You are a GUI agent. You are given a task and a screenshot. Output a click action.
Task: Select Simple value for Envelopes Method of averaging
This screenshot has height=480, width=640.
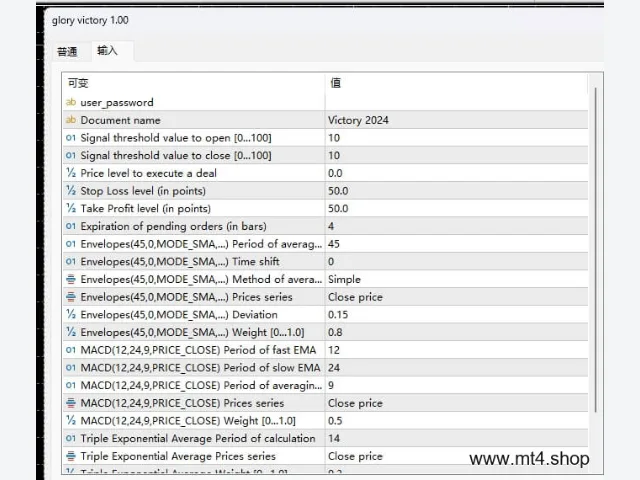tap(344, 280)
